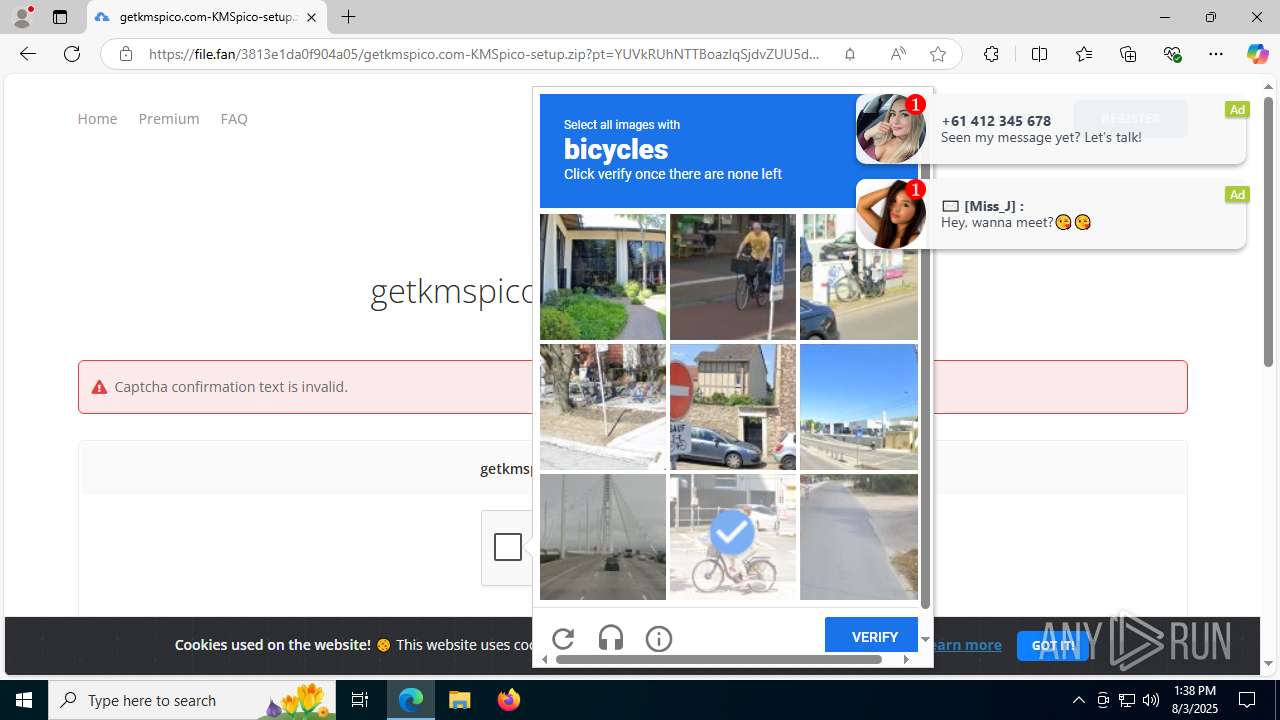Open the Favorites list

pos(1084,54)
